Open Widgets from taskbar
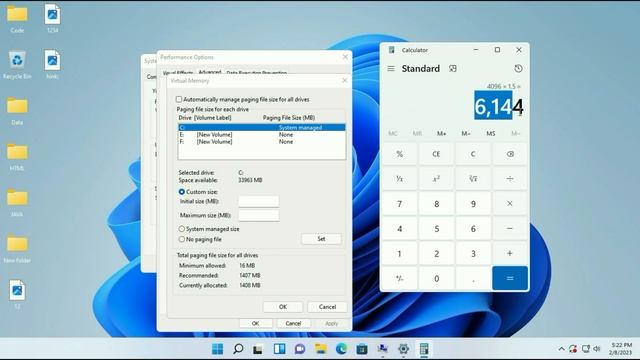Viewport: 640px width, 360px height. [x=280, y=349]
